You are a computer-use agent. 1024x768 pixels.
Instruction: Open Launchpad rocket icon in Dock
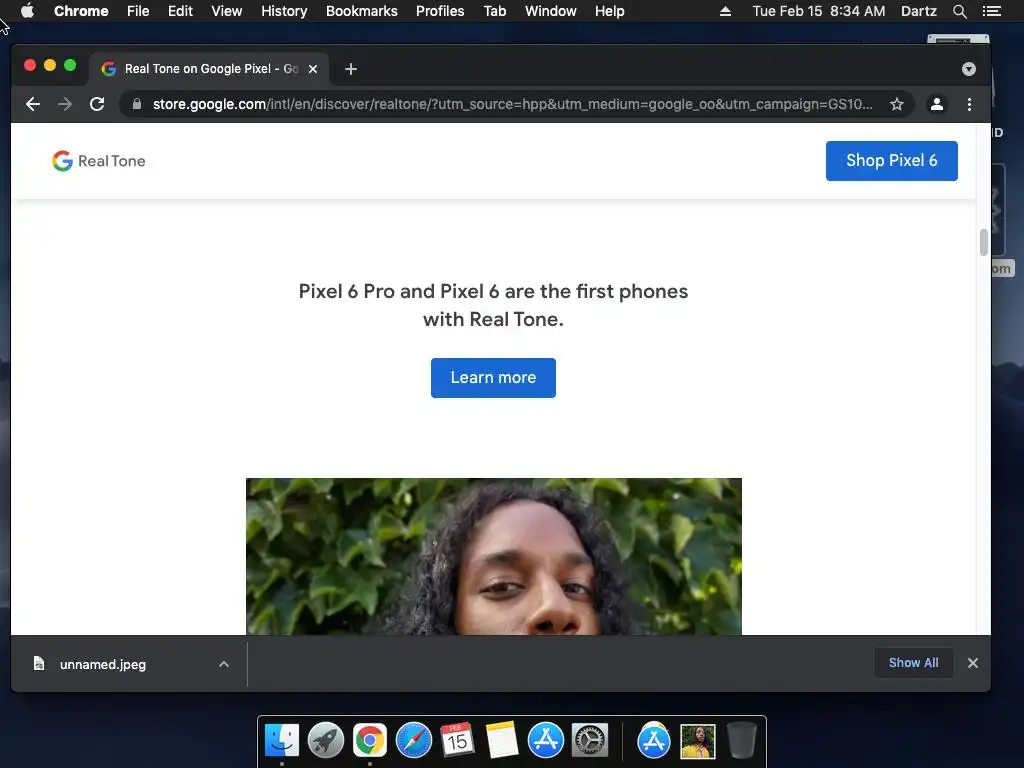point(325,741)
